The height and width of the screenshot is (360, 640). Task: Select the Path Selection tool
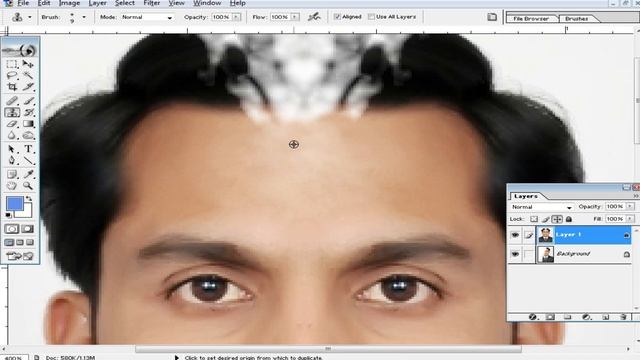tap(12, 149)
